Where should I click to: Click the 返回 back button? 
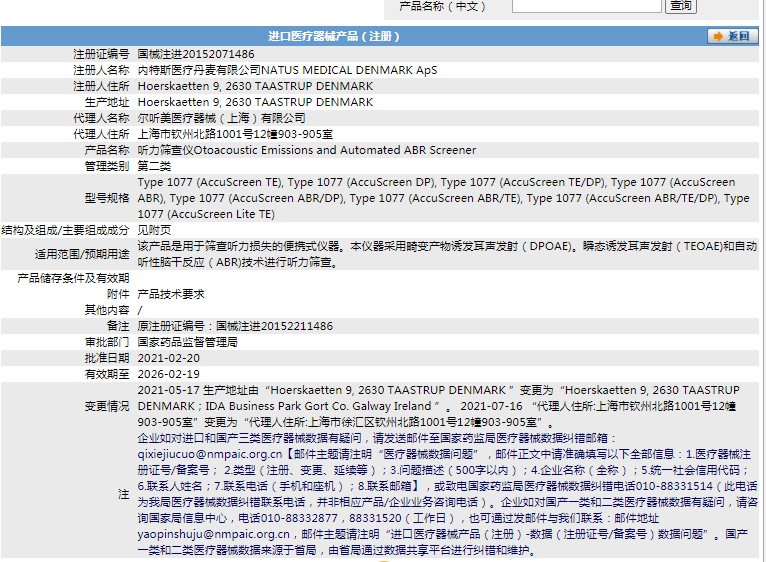coord(732,36)
